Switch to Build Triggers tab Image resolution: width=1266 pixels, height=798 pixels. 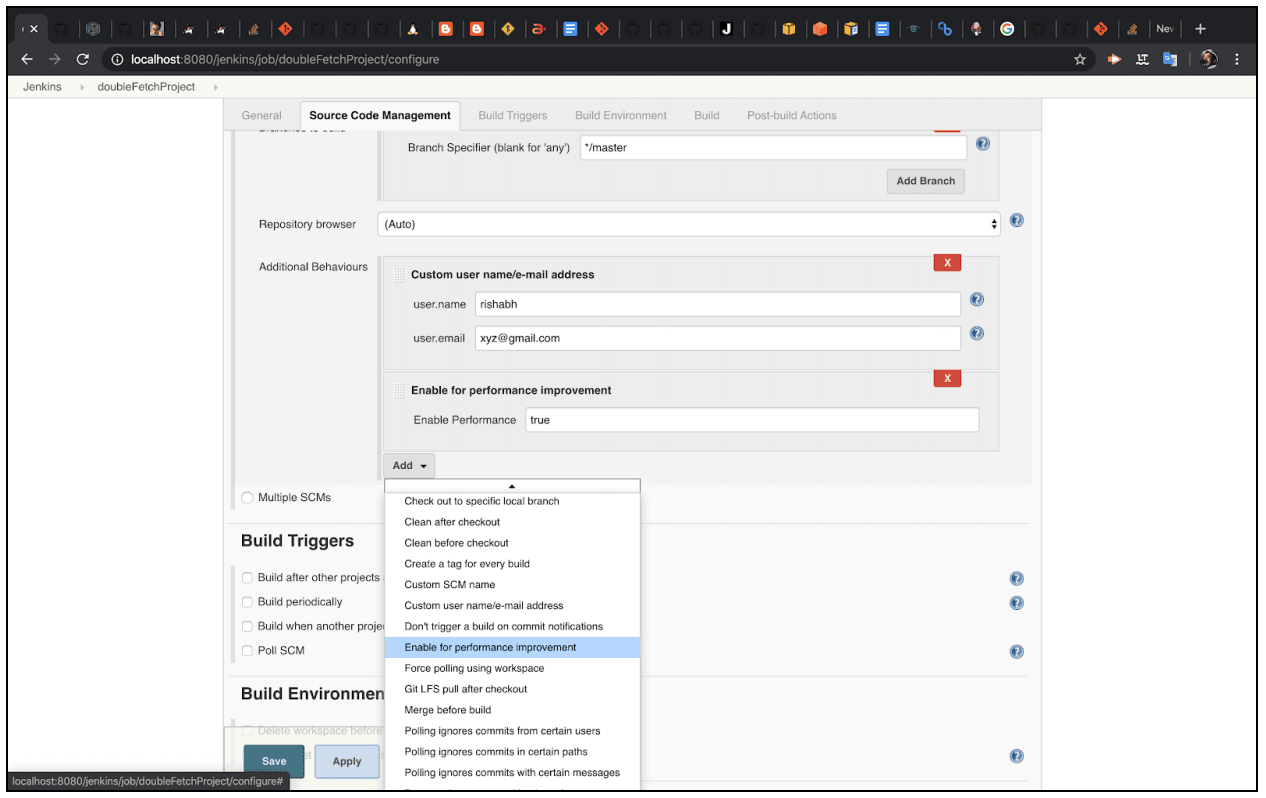(x=512, y=115)
